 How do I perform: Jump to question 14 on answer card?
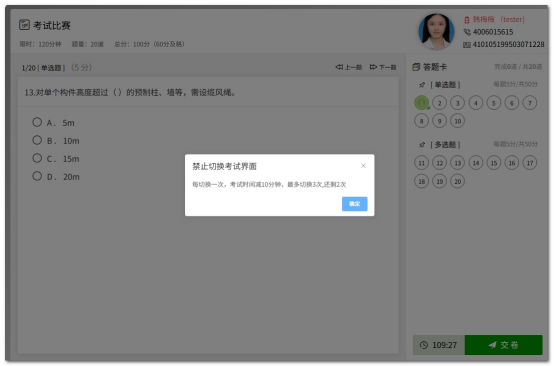pos(476,163)
